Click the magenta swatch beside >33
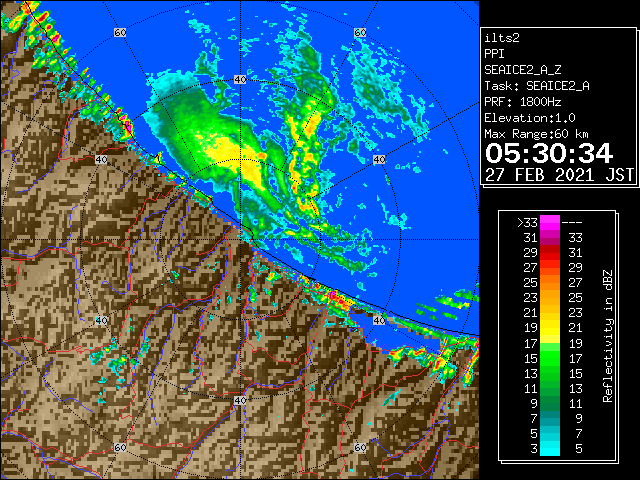This screenshot has height=480, width=640. 550,222
